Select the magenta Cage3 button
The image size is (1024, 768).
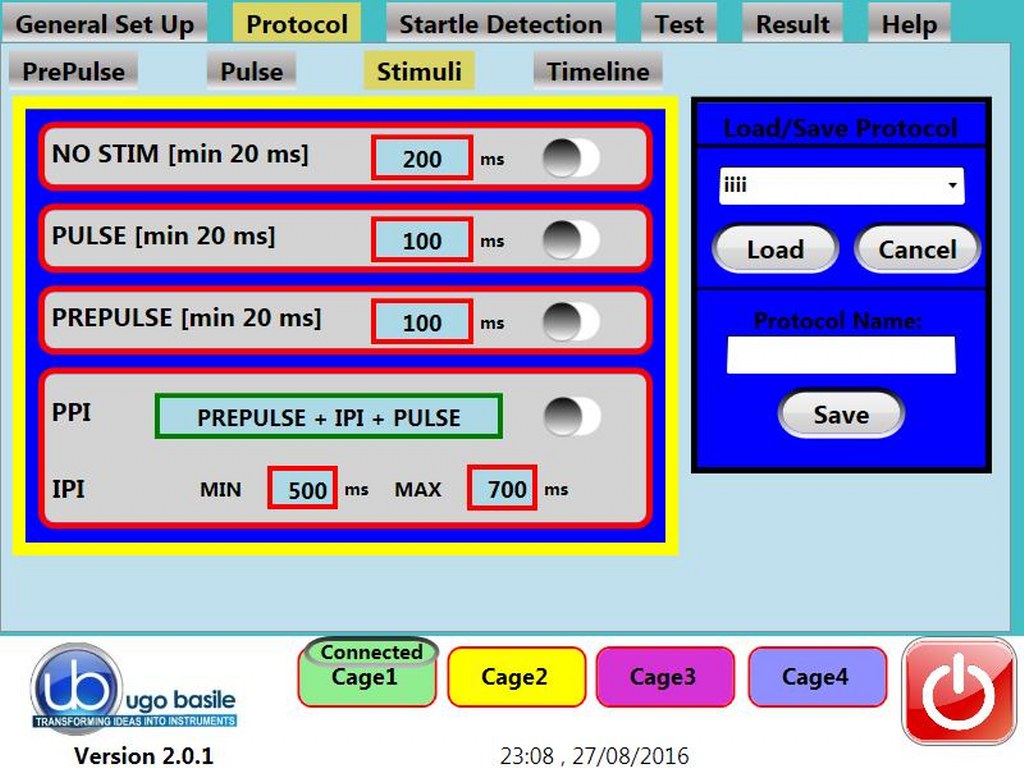664,677
